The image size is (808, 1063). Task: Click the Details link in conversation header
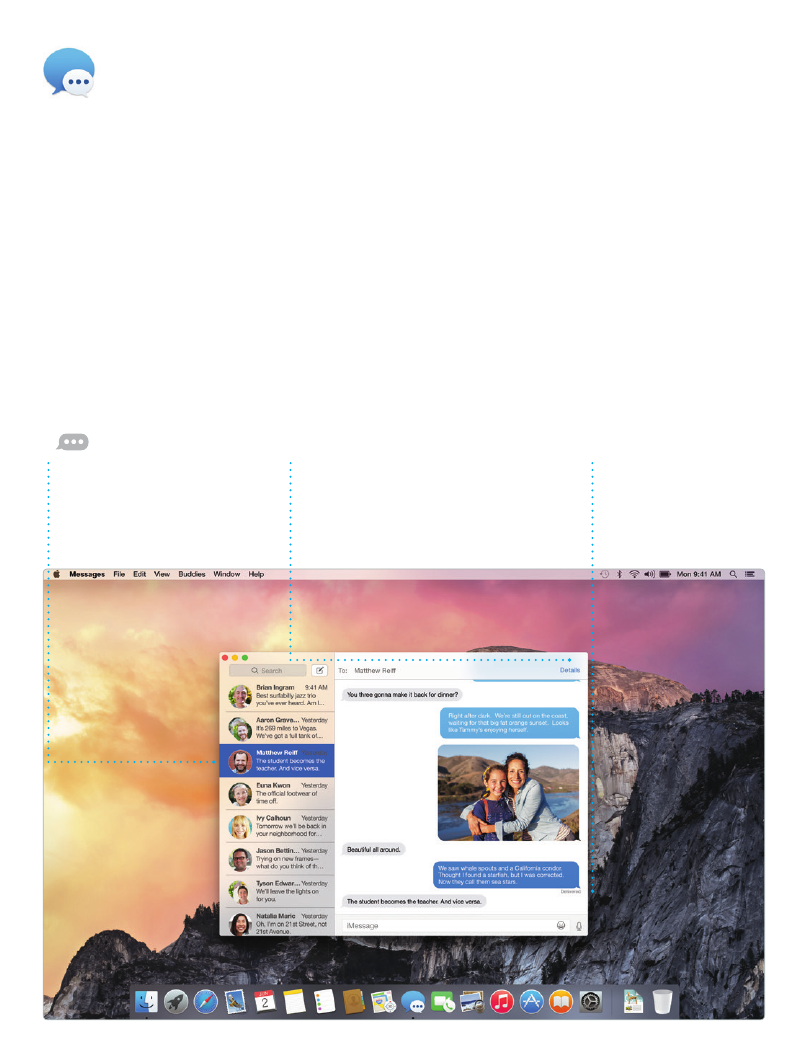569,670
